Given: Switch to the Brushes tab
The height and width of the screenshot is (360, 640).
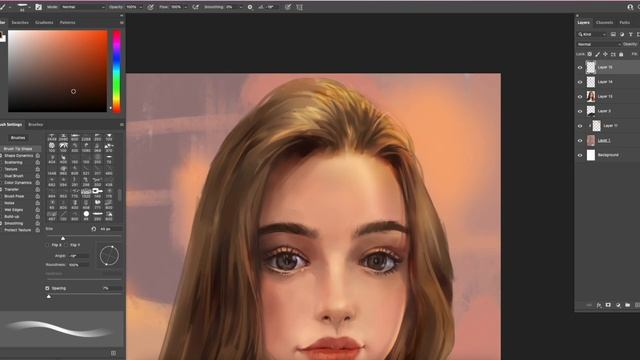Looking at the screenshot, I should tap(36, 124).
